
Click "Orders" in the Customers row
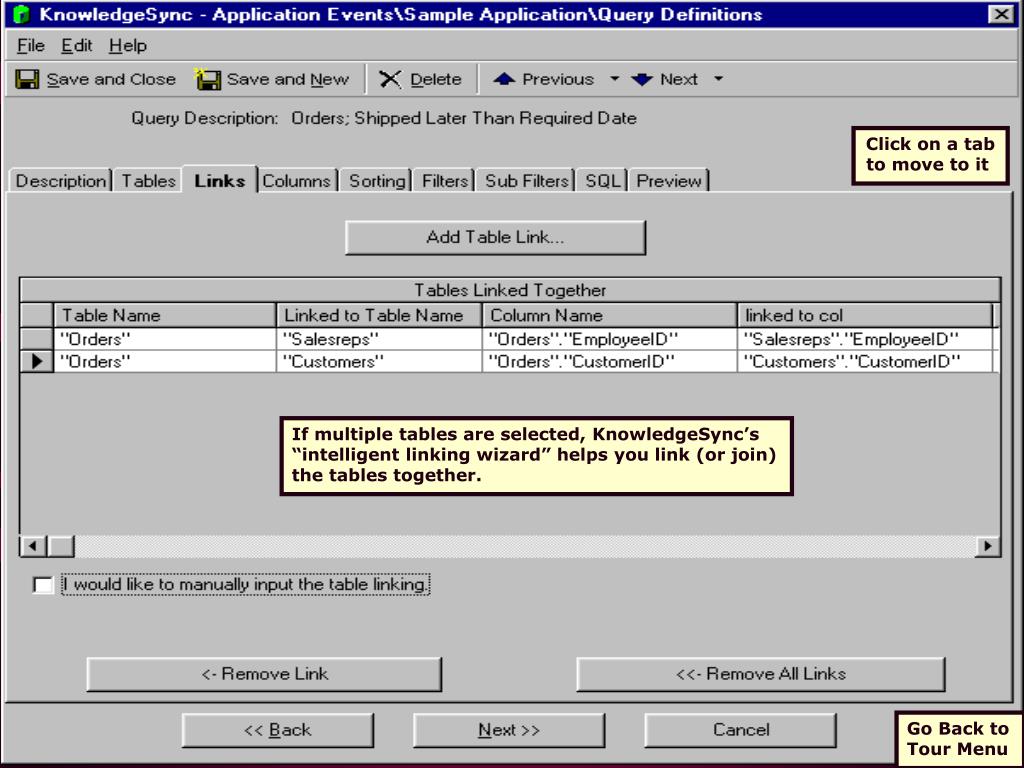(x=165, y=361)
